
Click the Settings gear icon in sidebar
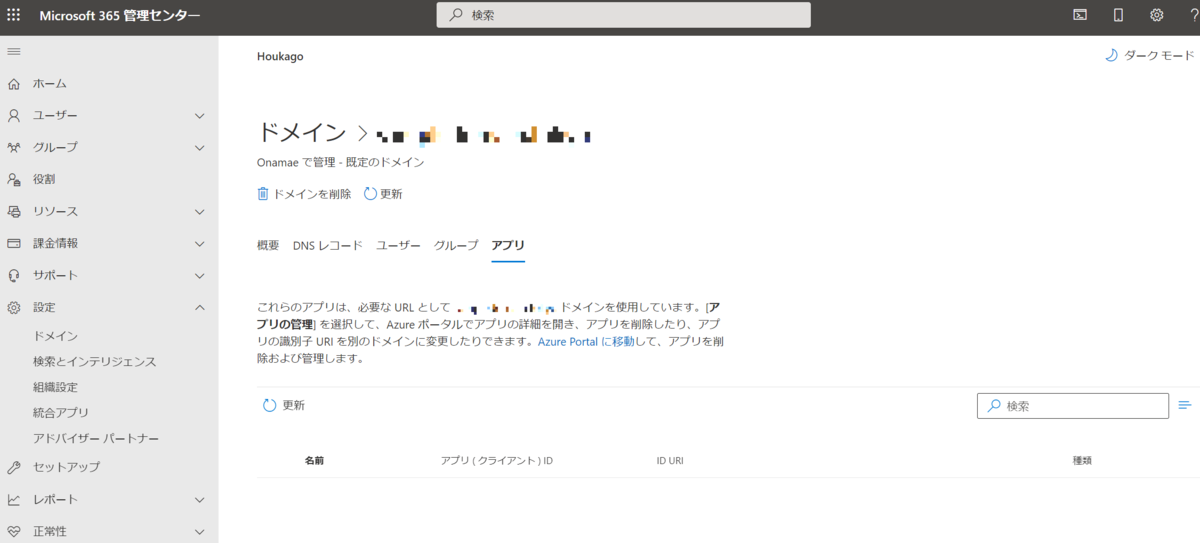coord(14,308)
